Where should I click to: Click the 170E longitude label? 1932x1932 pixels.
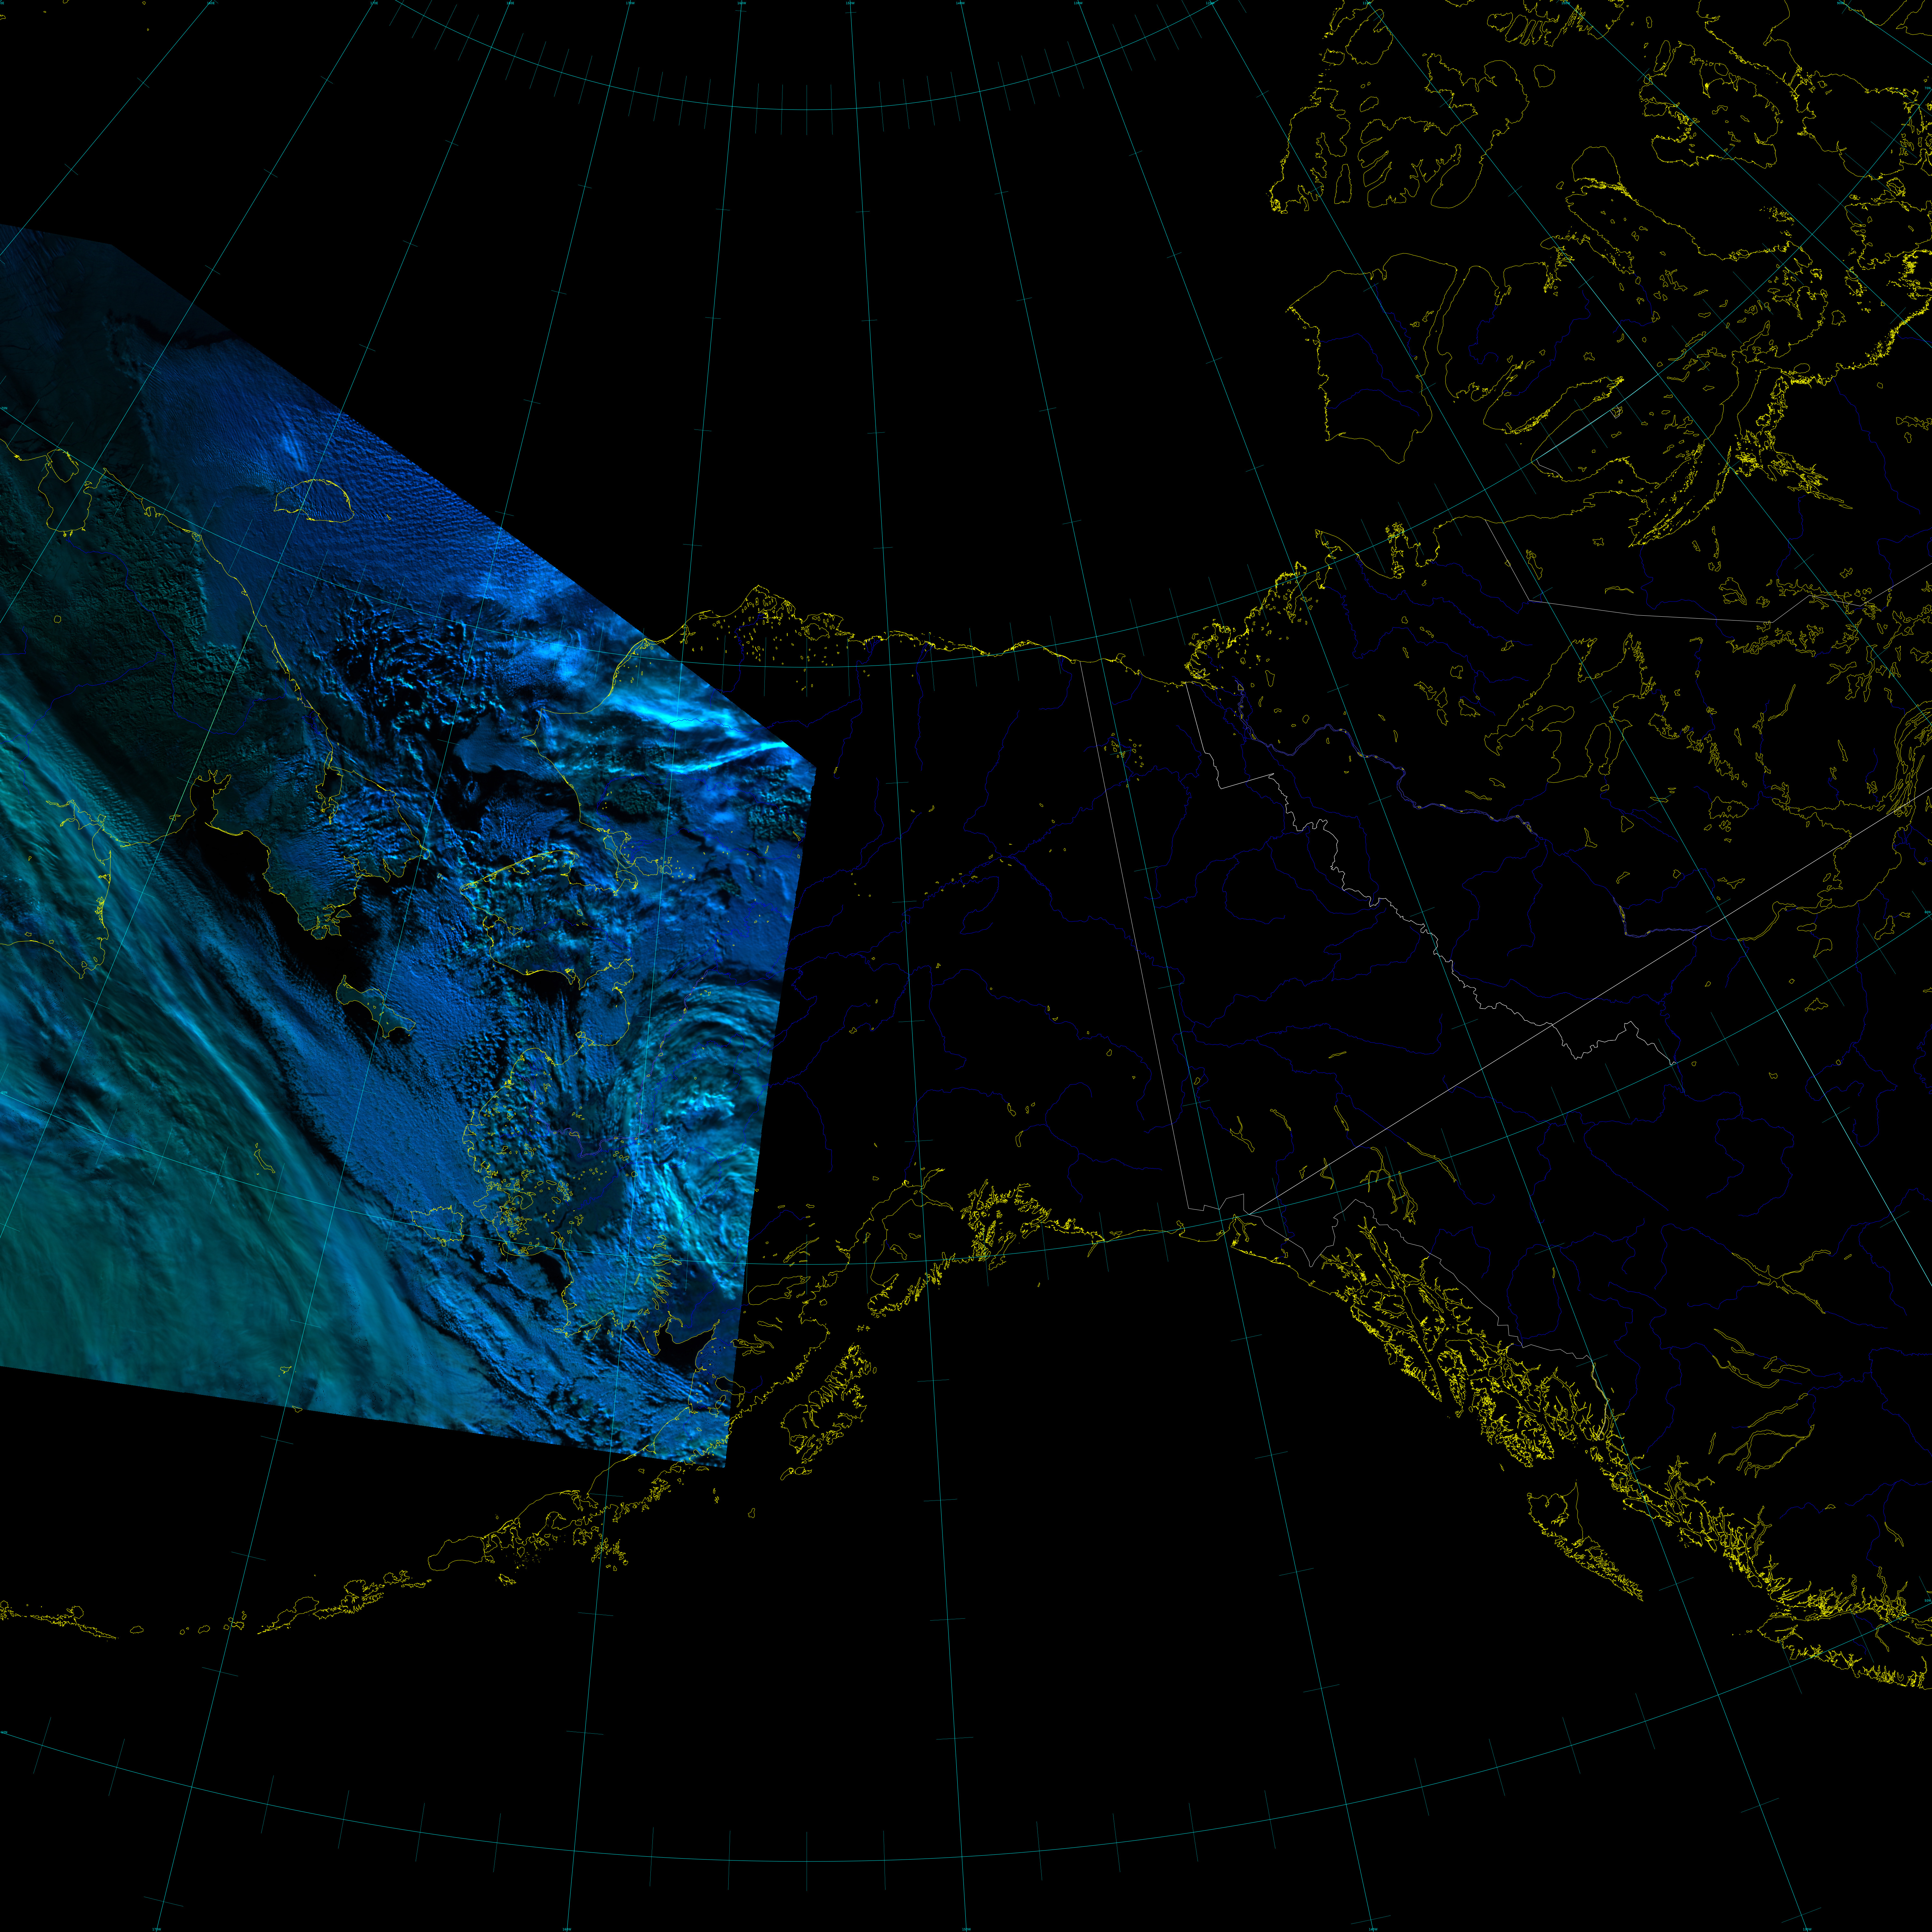(x=374, y=3)
